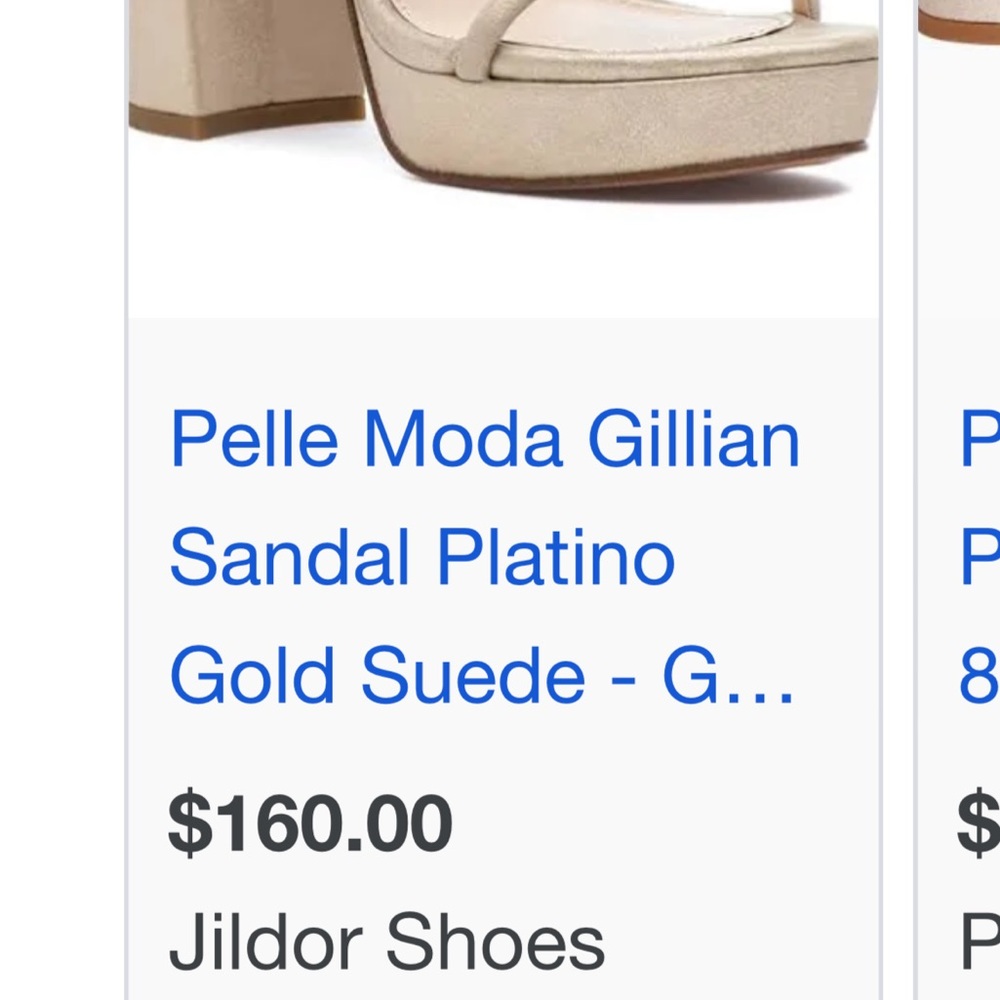
Task: Click the word Gillian in product title
Action: tap(690, 440)
